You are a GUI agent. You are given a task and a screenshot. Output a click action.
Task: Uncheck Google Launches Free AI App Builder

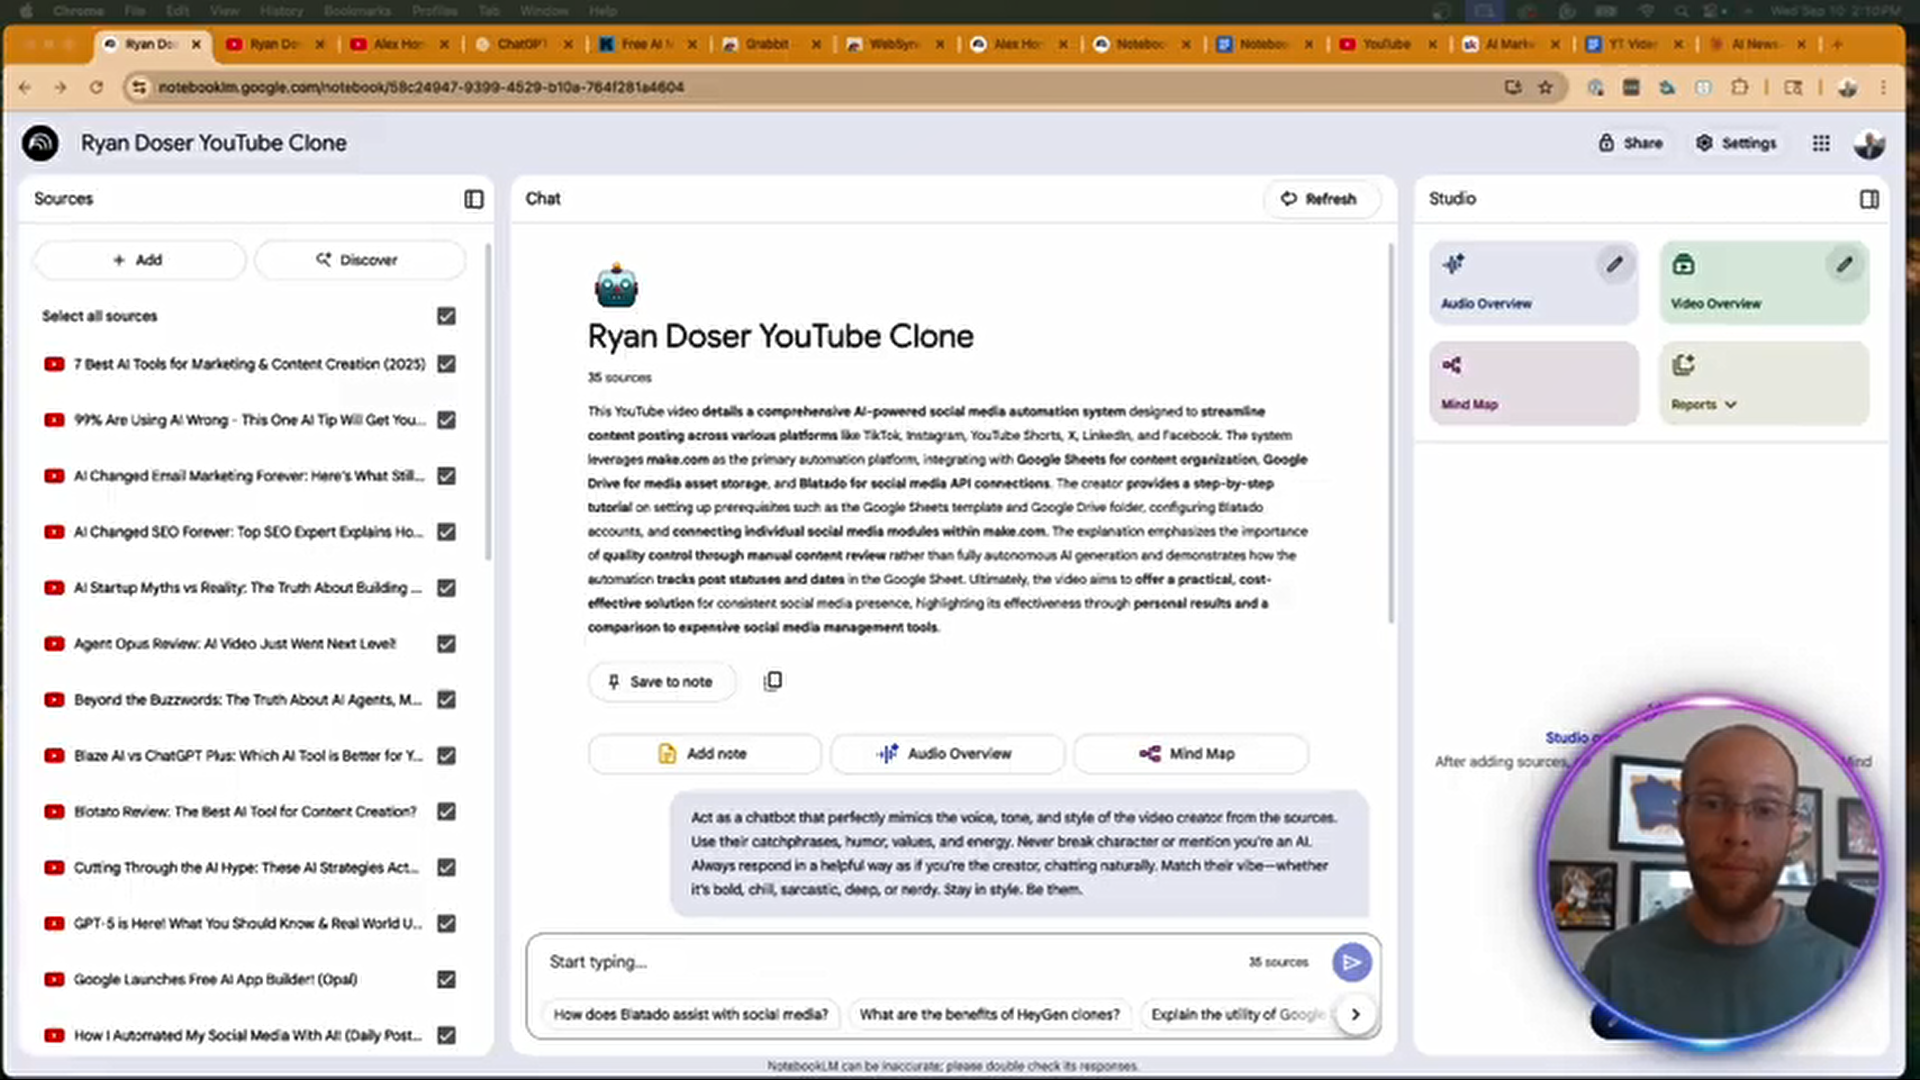coord(446,980)
